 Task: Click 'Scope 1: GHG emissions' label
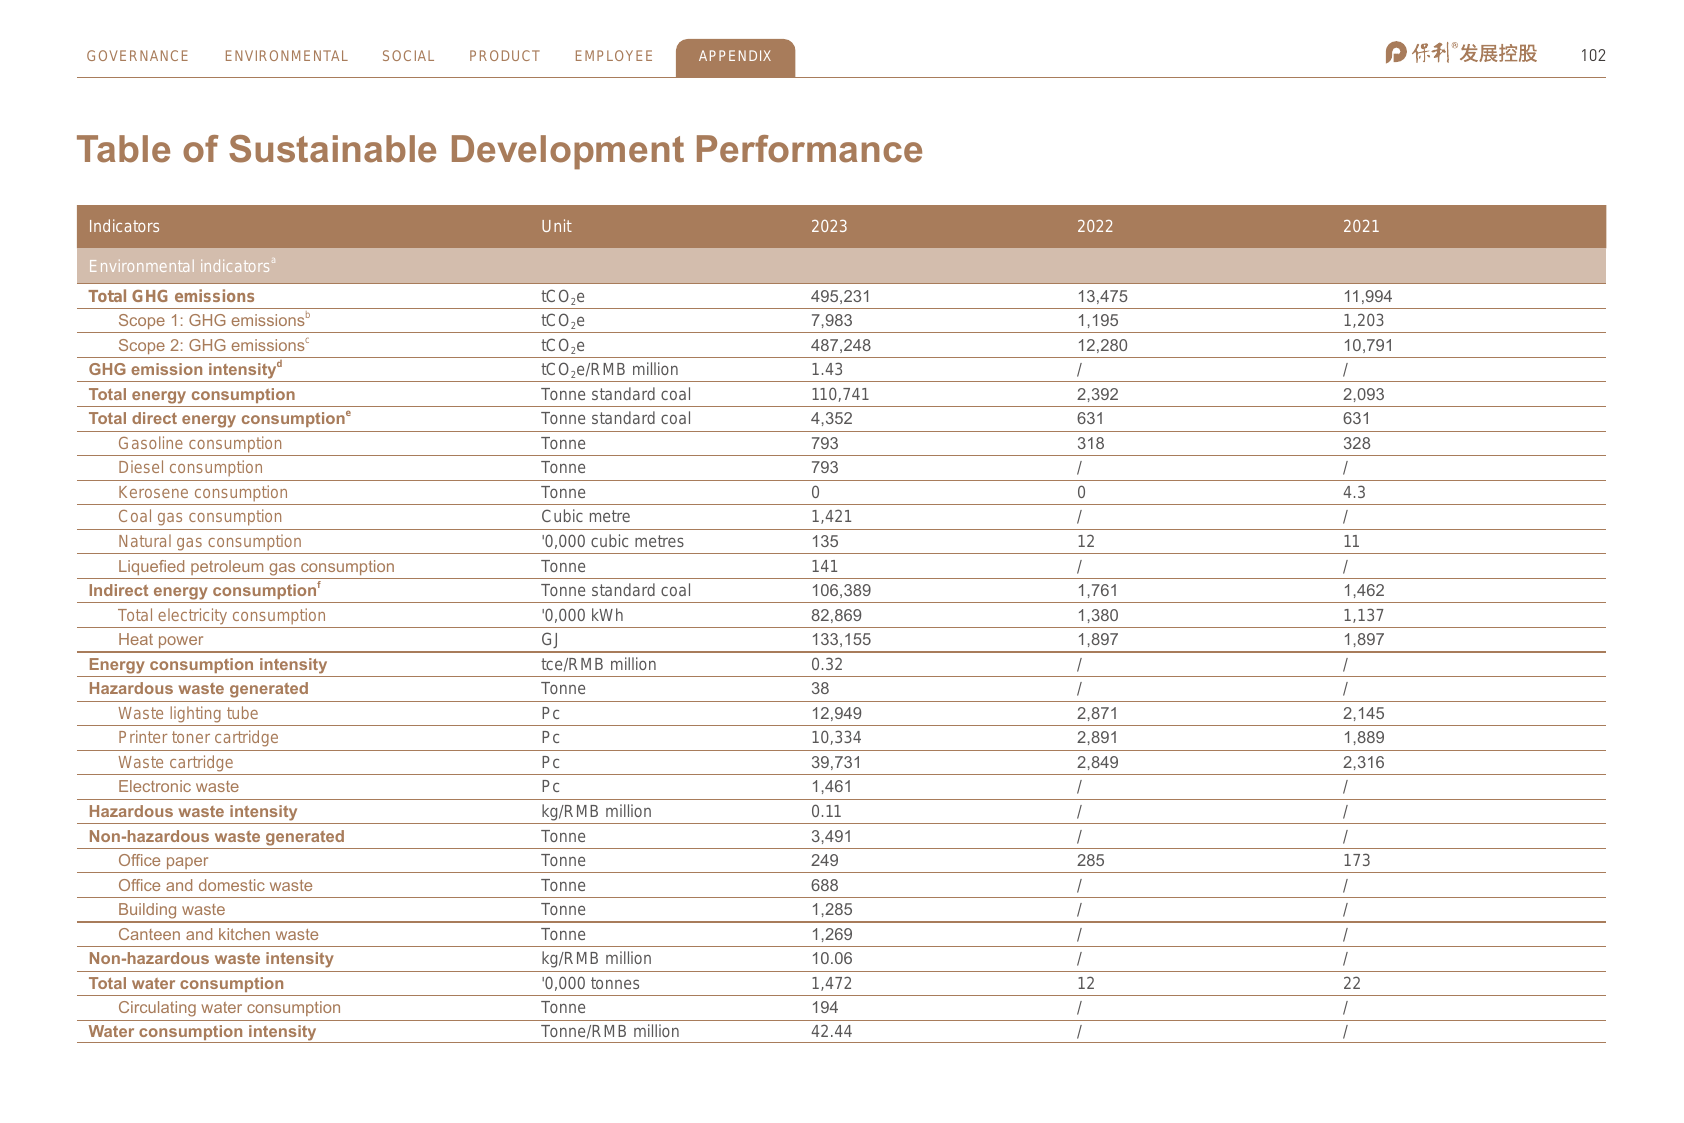click(x=214, y=320)
